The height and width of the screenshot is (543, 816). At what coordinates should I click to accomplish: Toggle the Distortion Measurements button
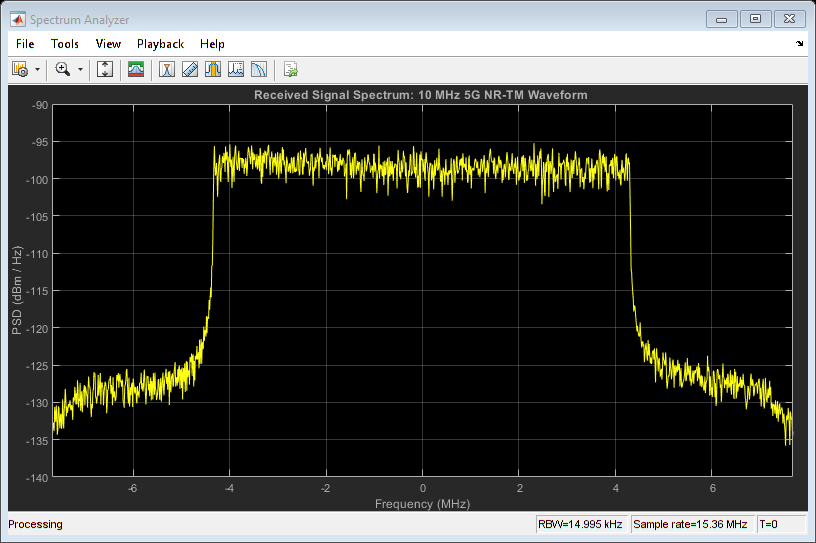[236, 69]
